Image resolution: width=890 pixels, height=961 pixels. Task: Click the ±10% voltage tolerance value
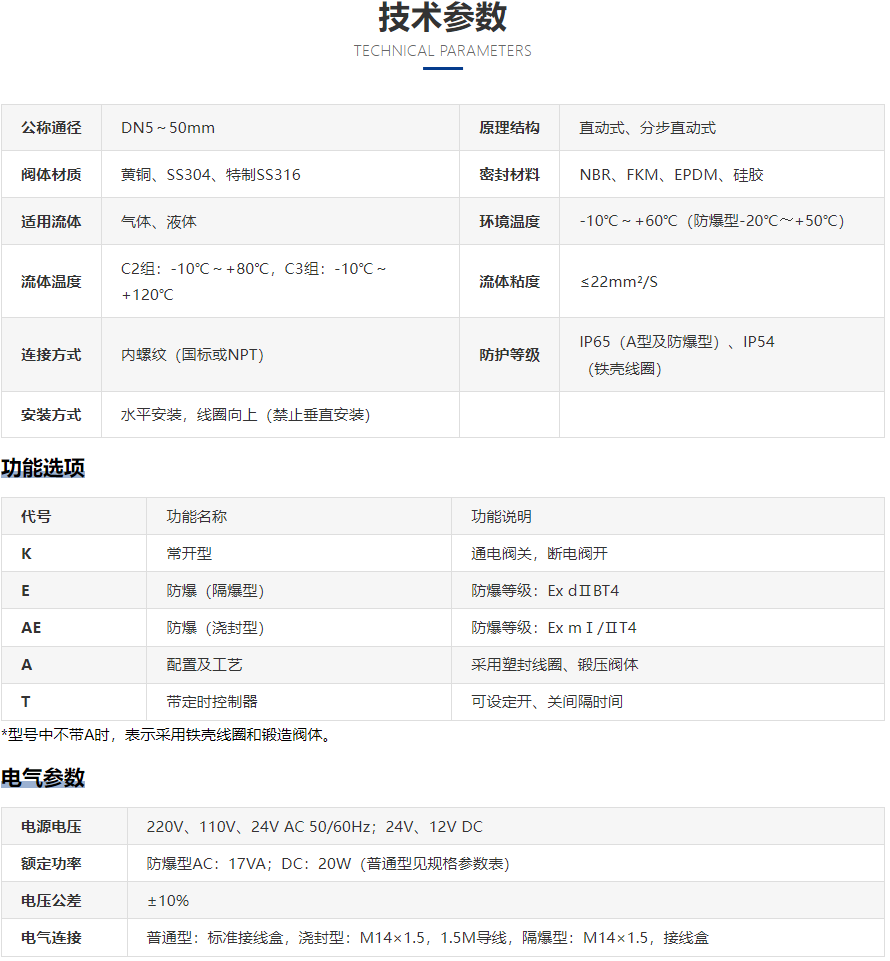click(x=168, y=901)
